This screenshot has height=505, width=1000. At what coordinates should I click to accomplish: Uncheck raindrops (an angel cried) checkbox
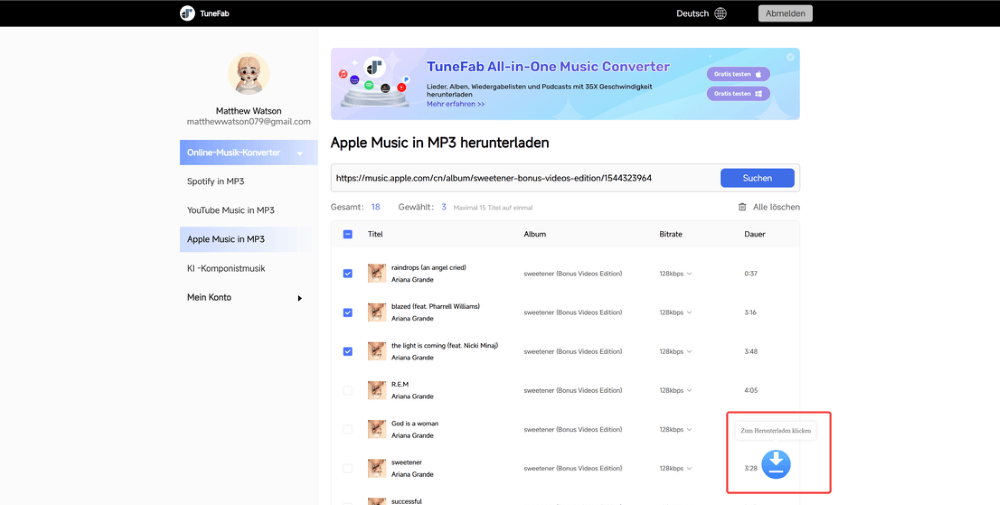pyautogui.click(x=348, y=274)
